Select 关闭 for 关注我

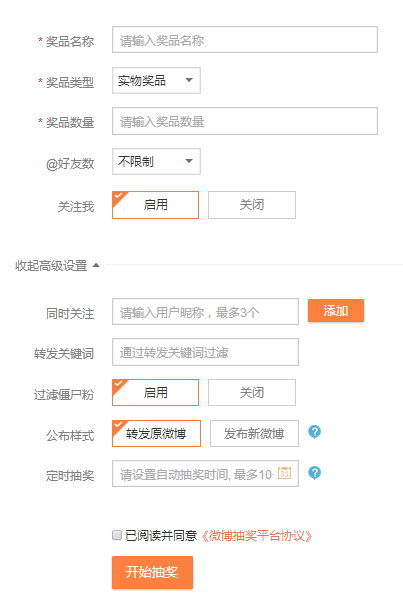(x=252, y=205)
